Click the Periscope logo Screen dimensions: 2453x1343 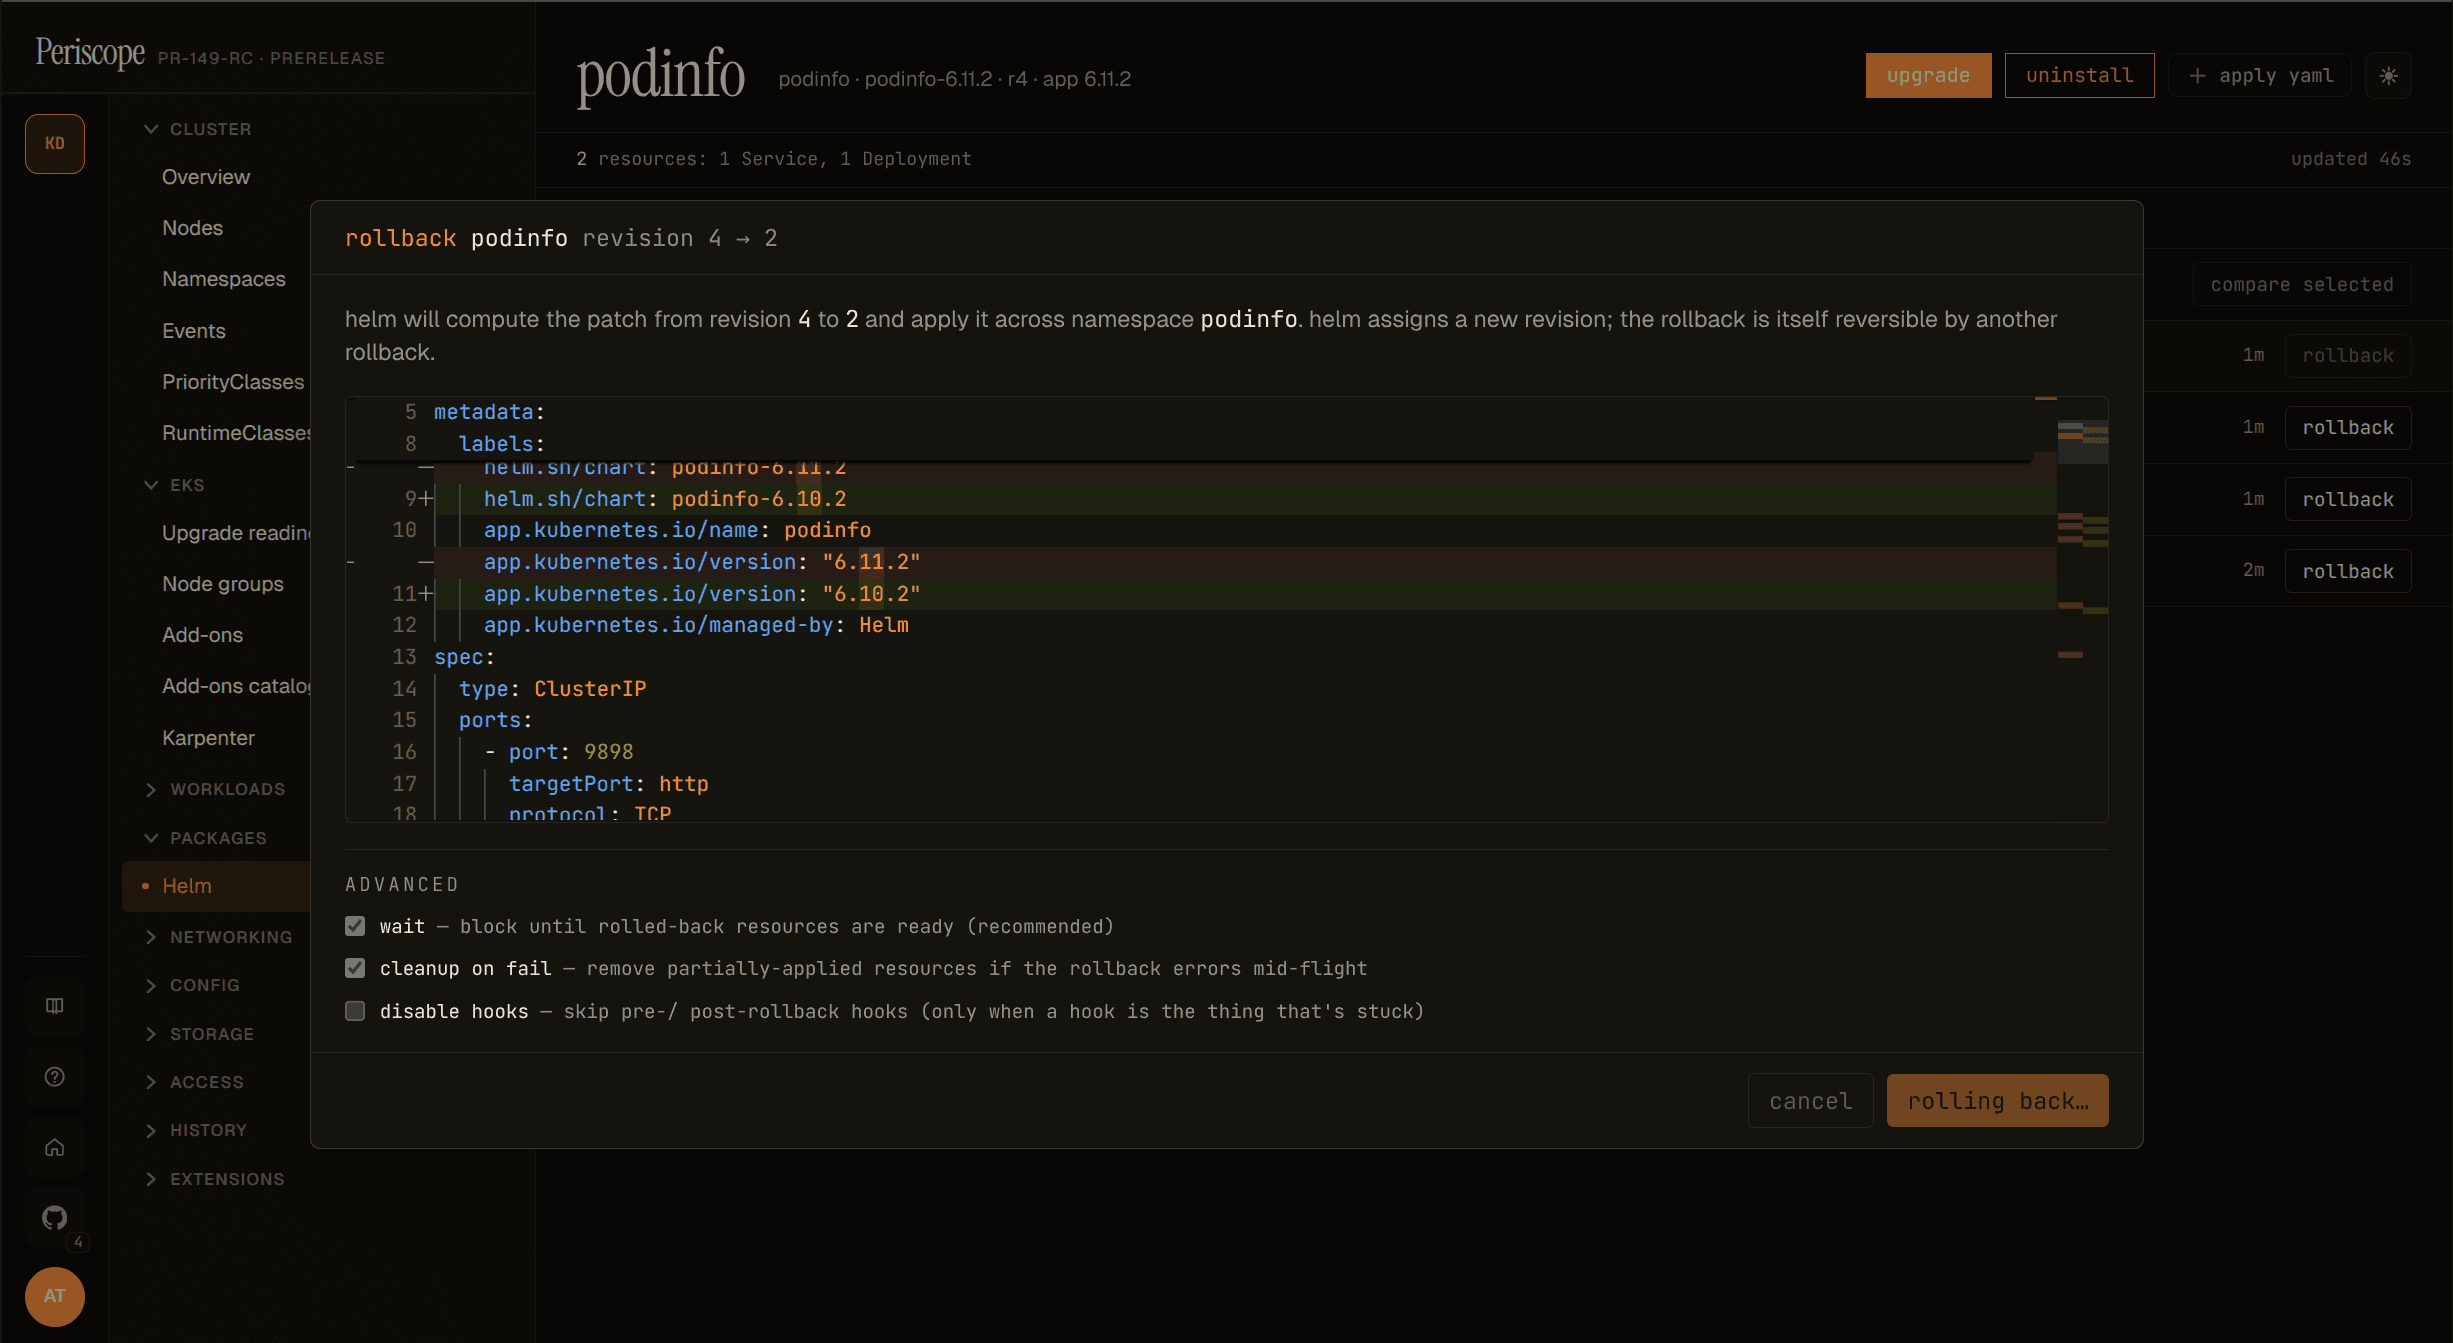pyautogui.click(x=90, y=52)
